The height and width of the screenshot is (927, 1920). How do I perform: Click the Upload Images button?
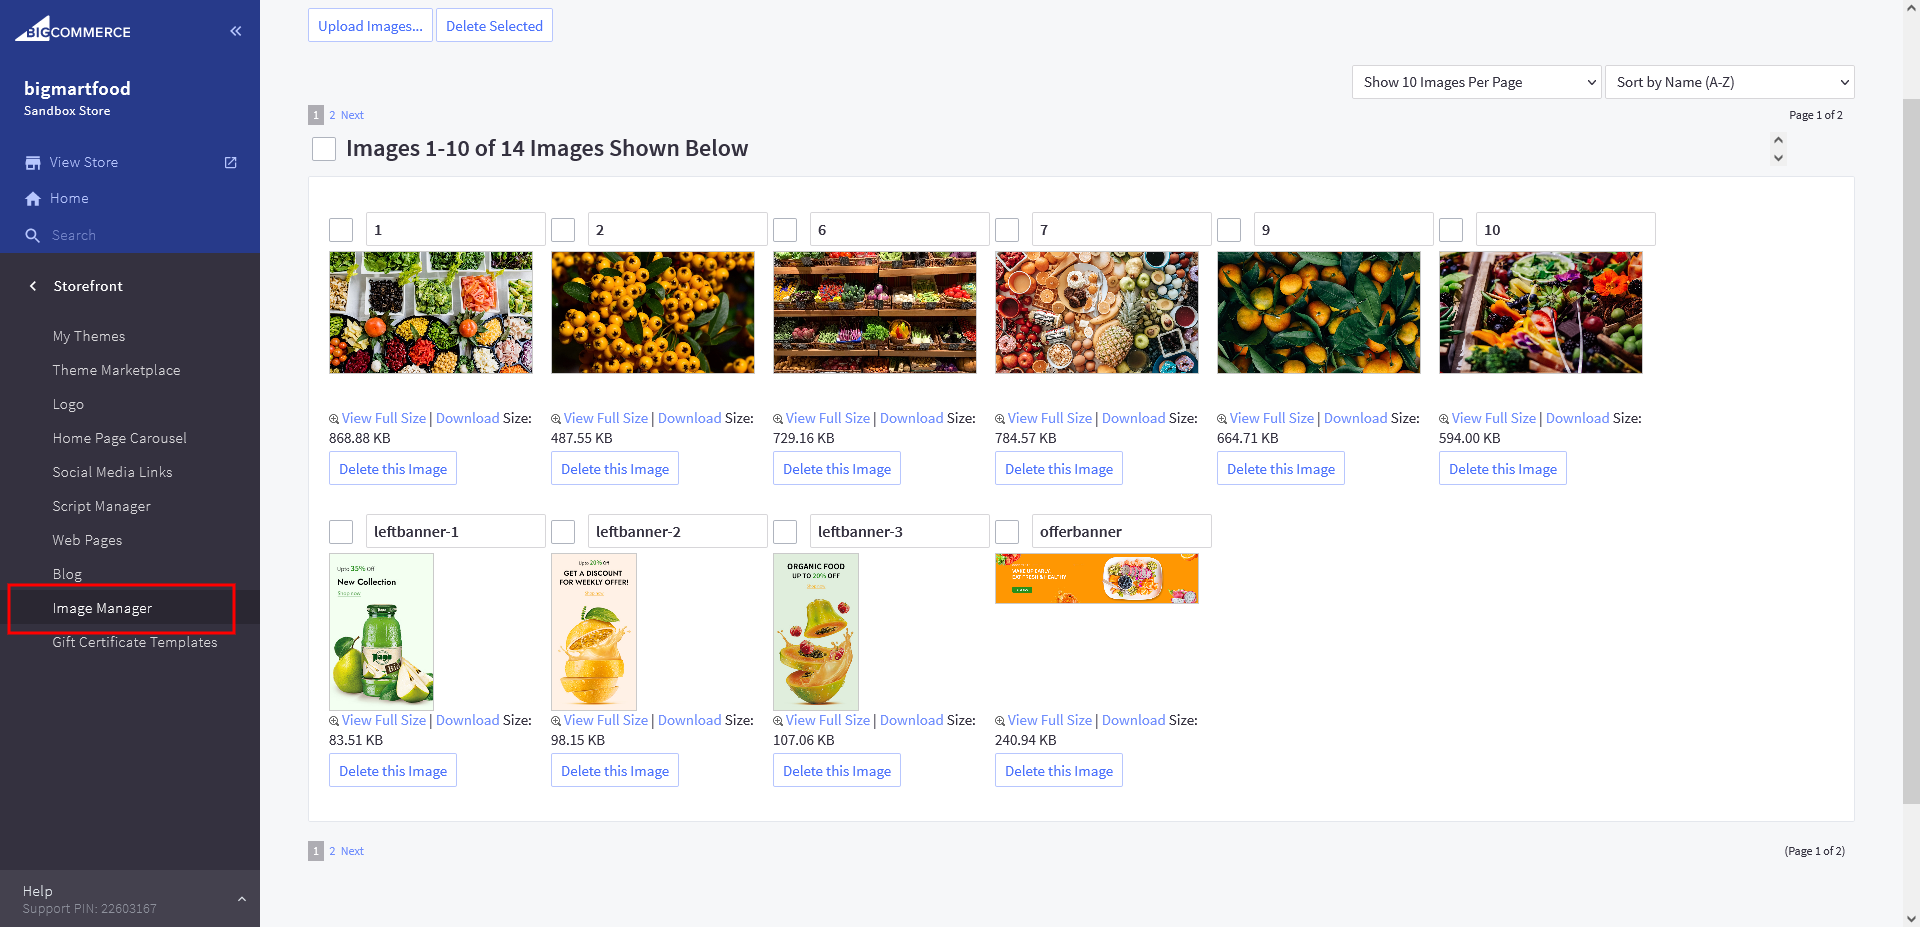[x=370, y=26]
